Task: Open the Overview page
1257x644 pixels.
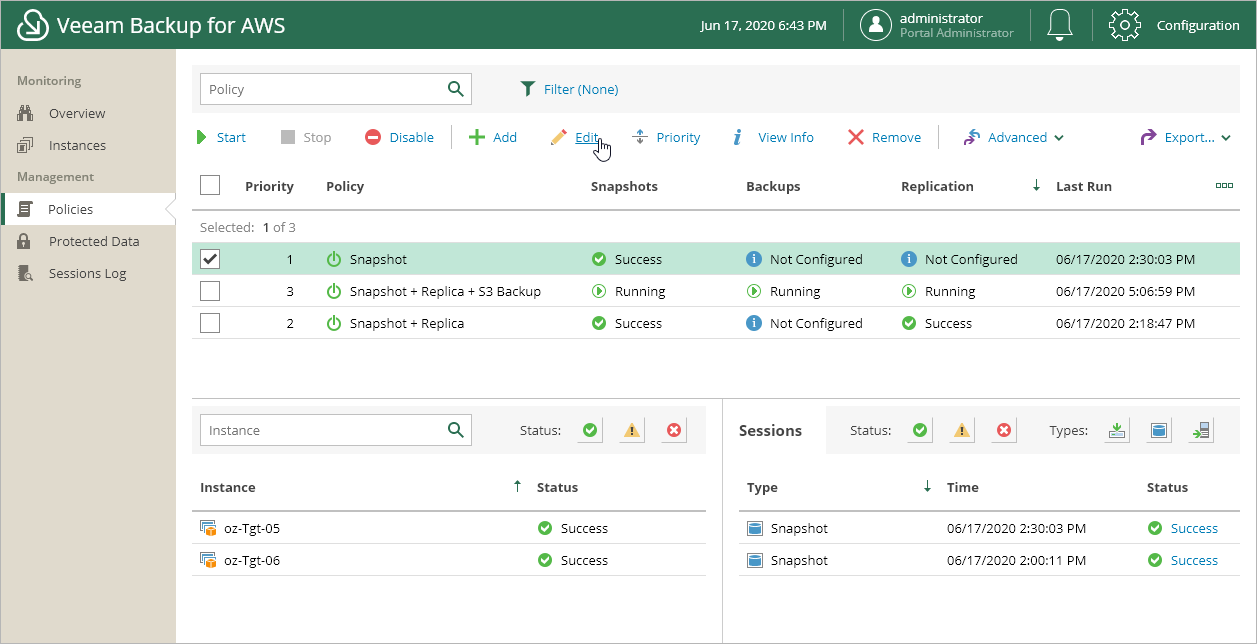Action: (77, 113)
